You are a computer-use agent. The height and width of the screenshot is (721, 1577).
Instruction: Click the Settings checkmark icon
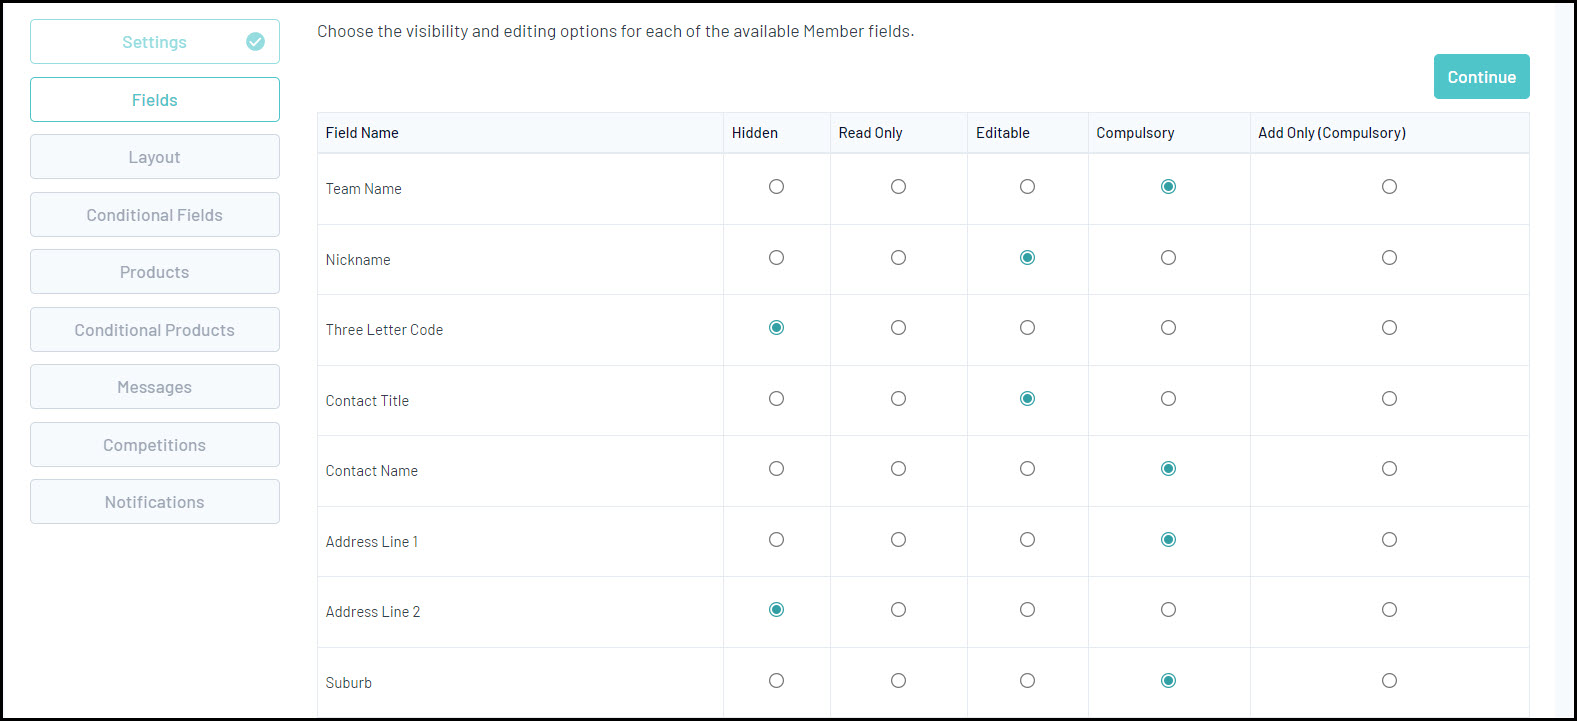[255, 42]
